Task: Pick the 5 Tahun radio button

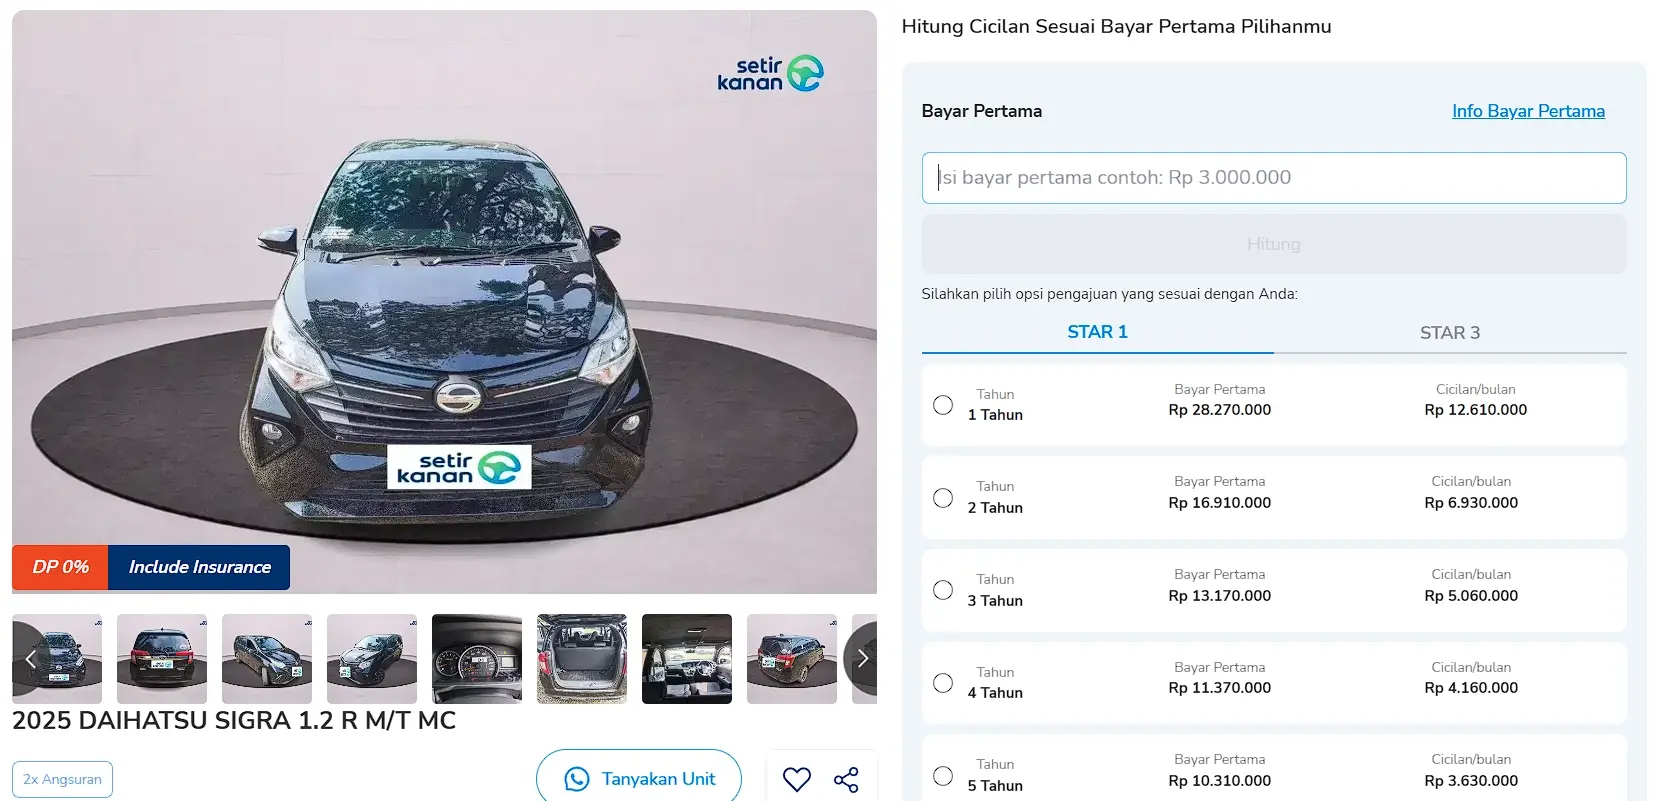Action: click(x=943, y=775)
